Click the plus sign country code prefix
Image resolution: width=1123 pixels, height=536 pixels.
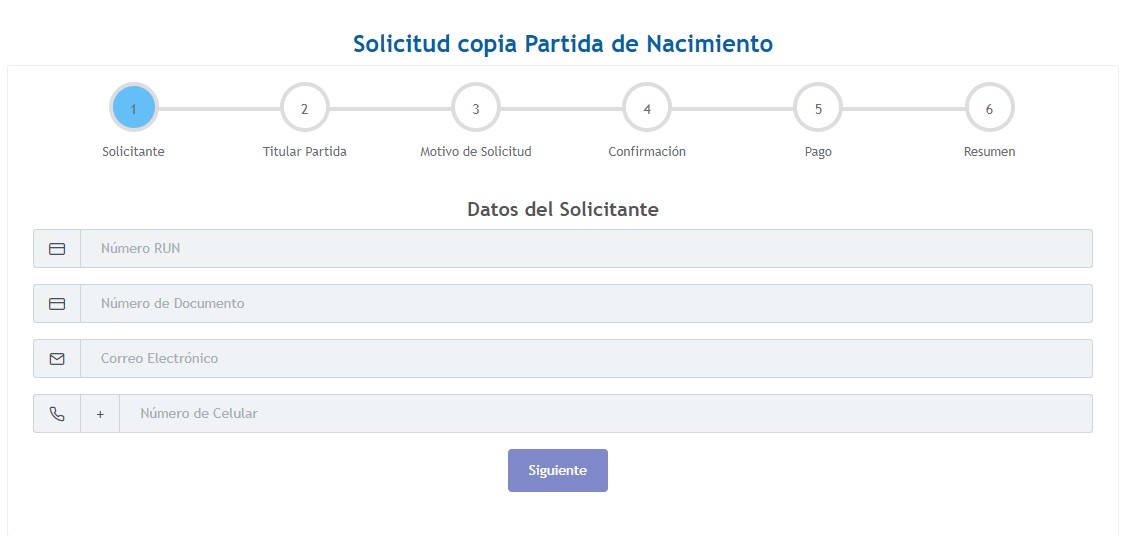tap(100, 414)
